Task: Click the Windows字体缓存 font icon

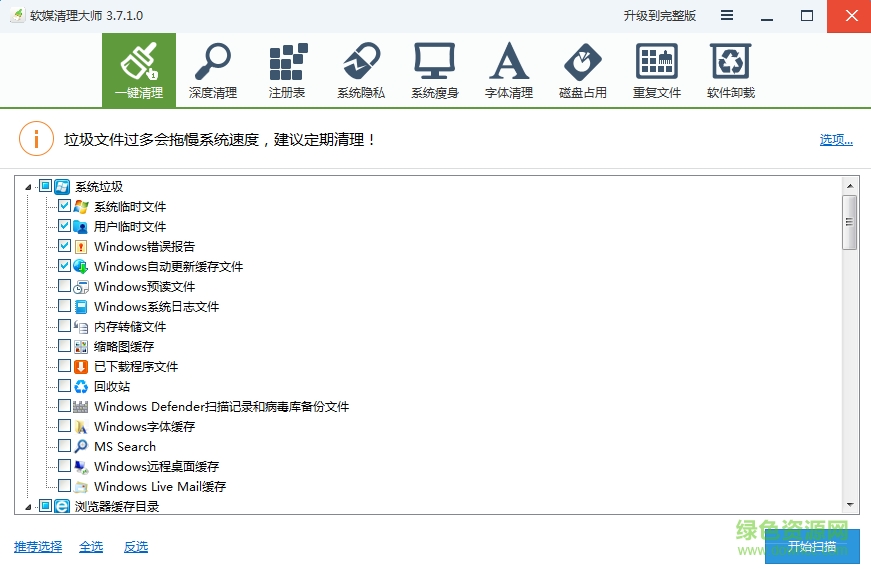Action: [81, 427]
